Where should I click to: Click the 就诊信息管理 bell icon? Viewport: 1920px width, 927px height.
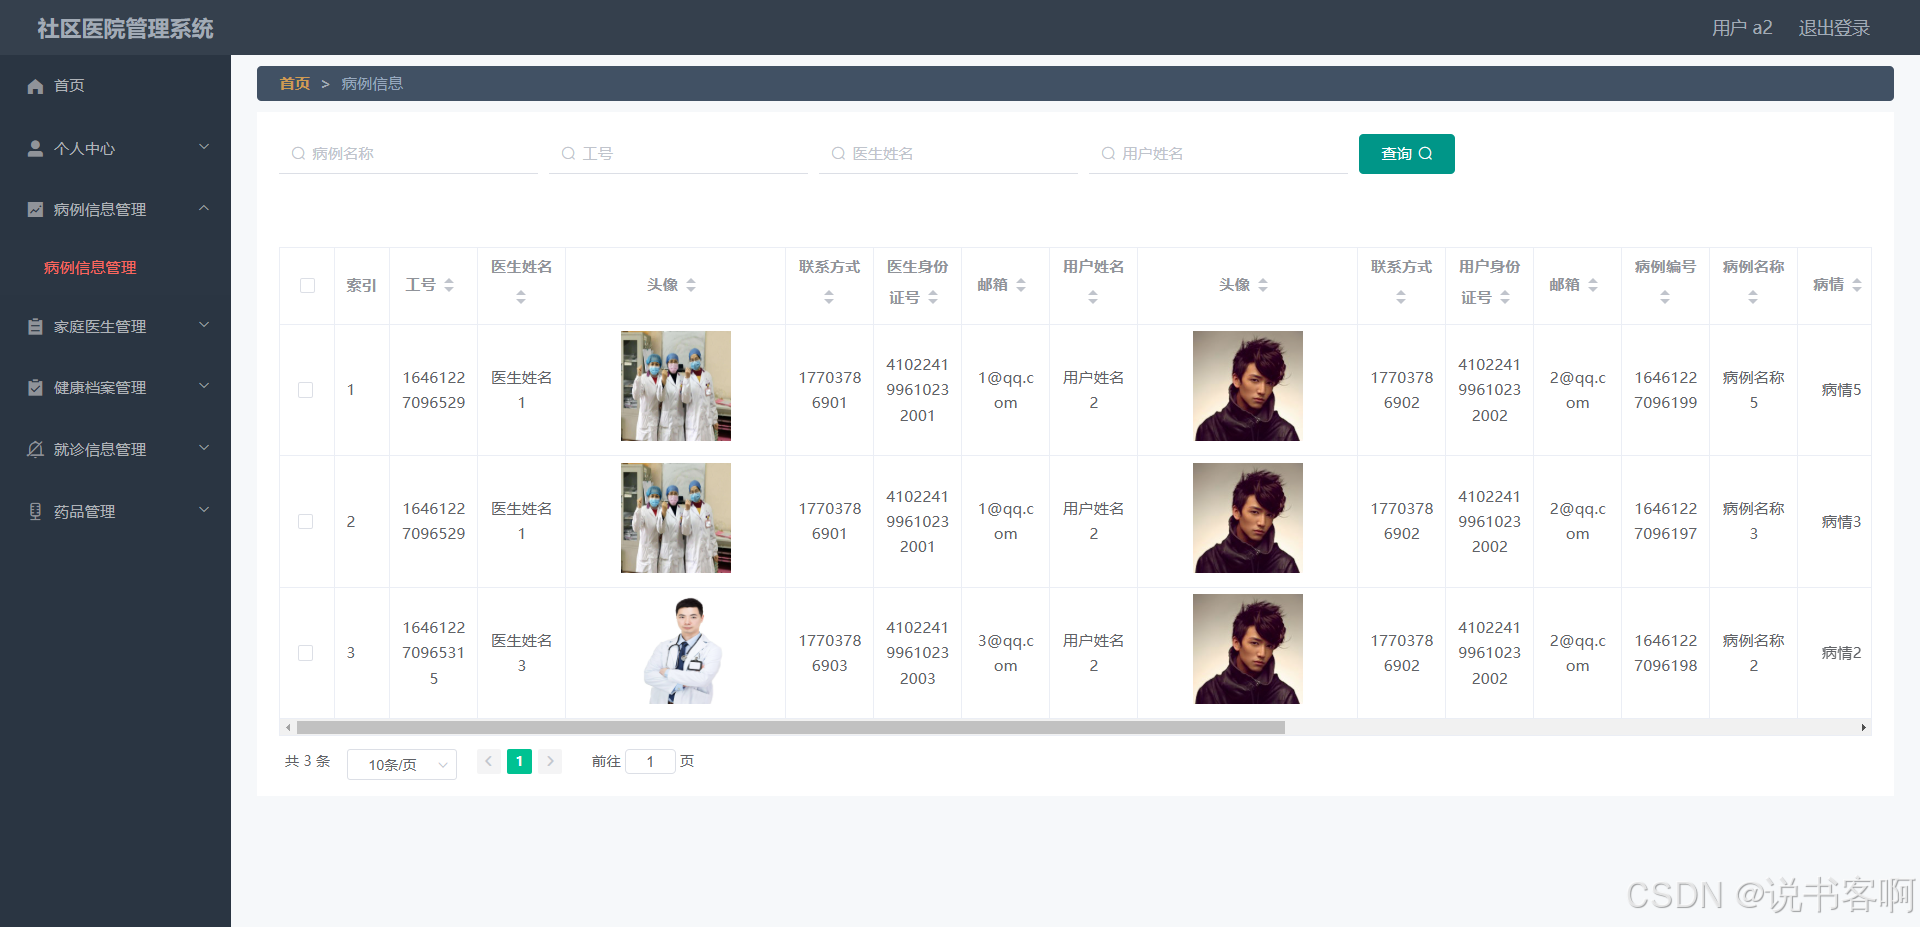[35, 449]
